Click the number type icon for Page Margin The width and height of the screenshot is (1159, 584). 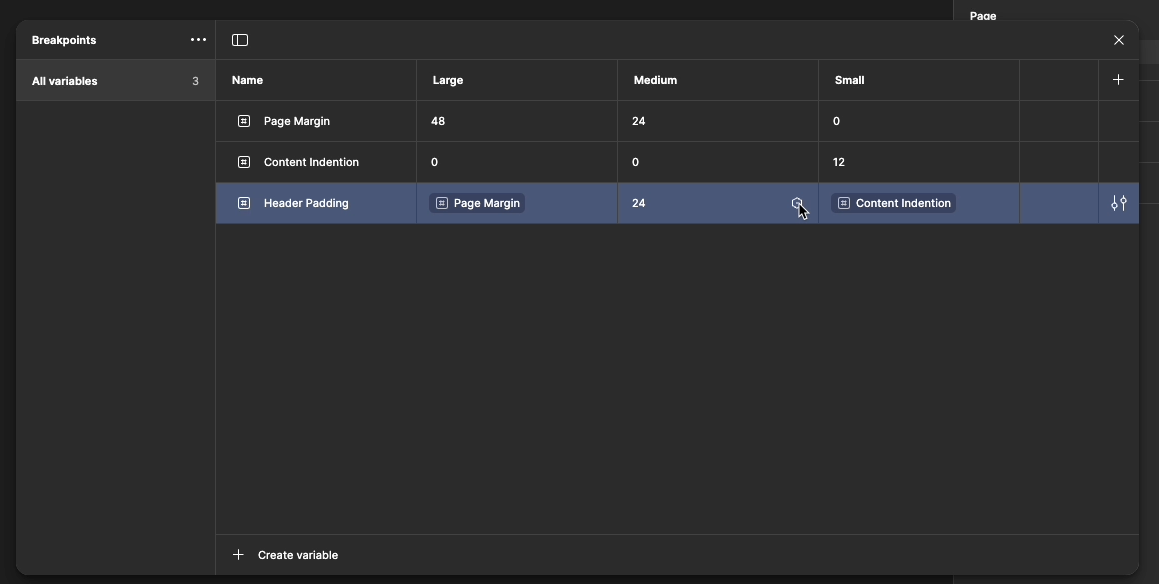[244, 121]
